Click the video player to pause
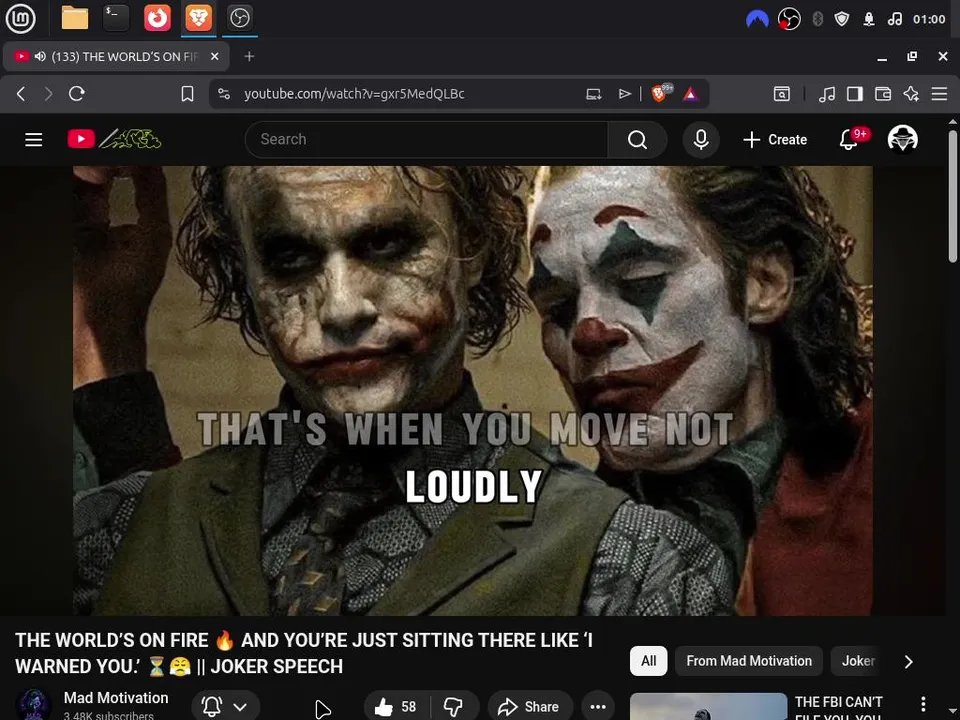The height and width of the screenshot is (720, 960). (473, 391)
